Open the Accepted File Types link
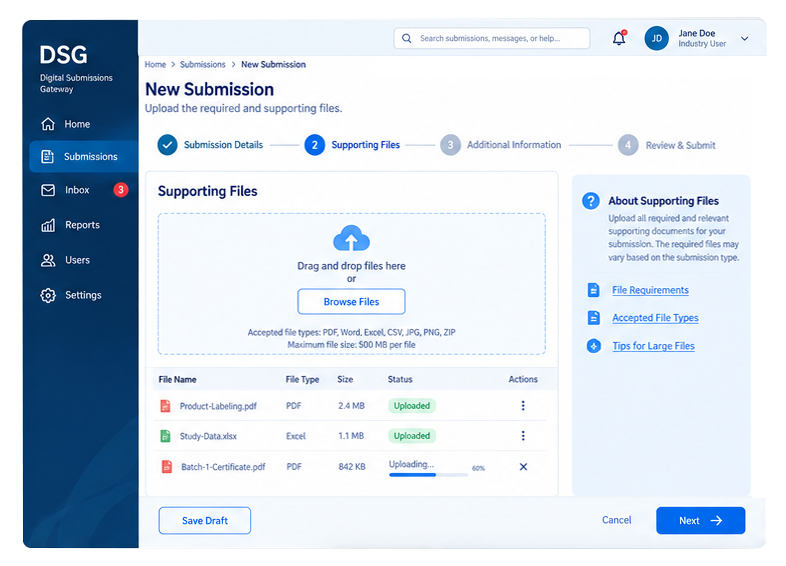Screen dimensions: 786x566 point(655,318)
